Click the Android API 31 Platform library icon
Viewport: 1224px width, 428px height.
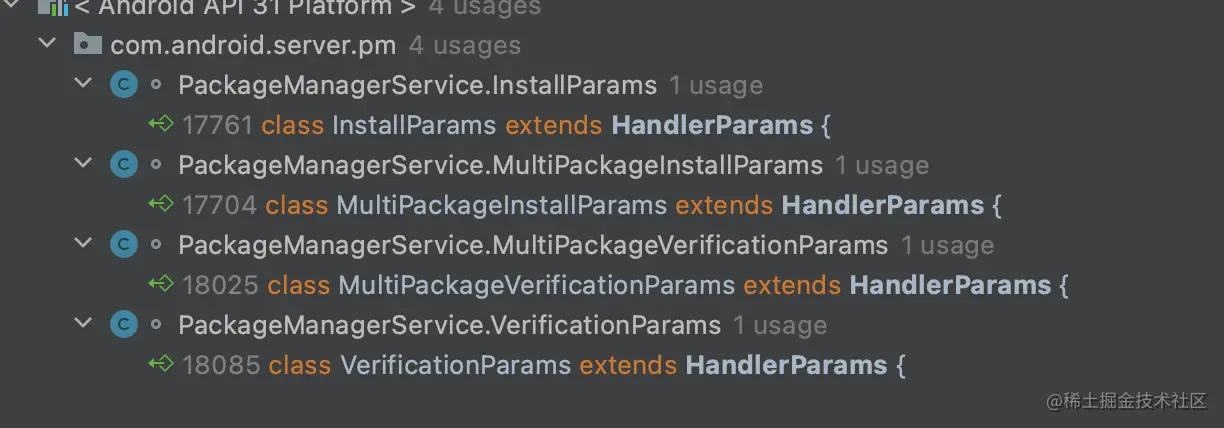point(52,8)
